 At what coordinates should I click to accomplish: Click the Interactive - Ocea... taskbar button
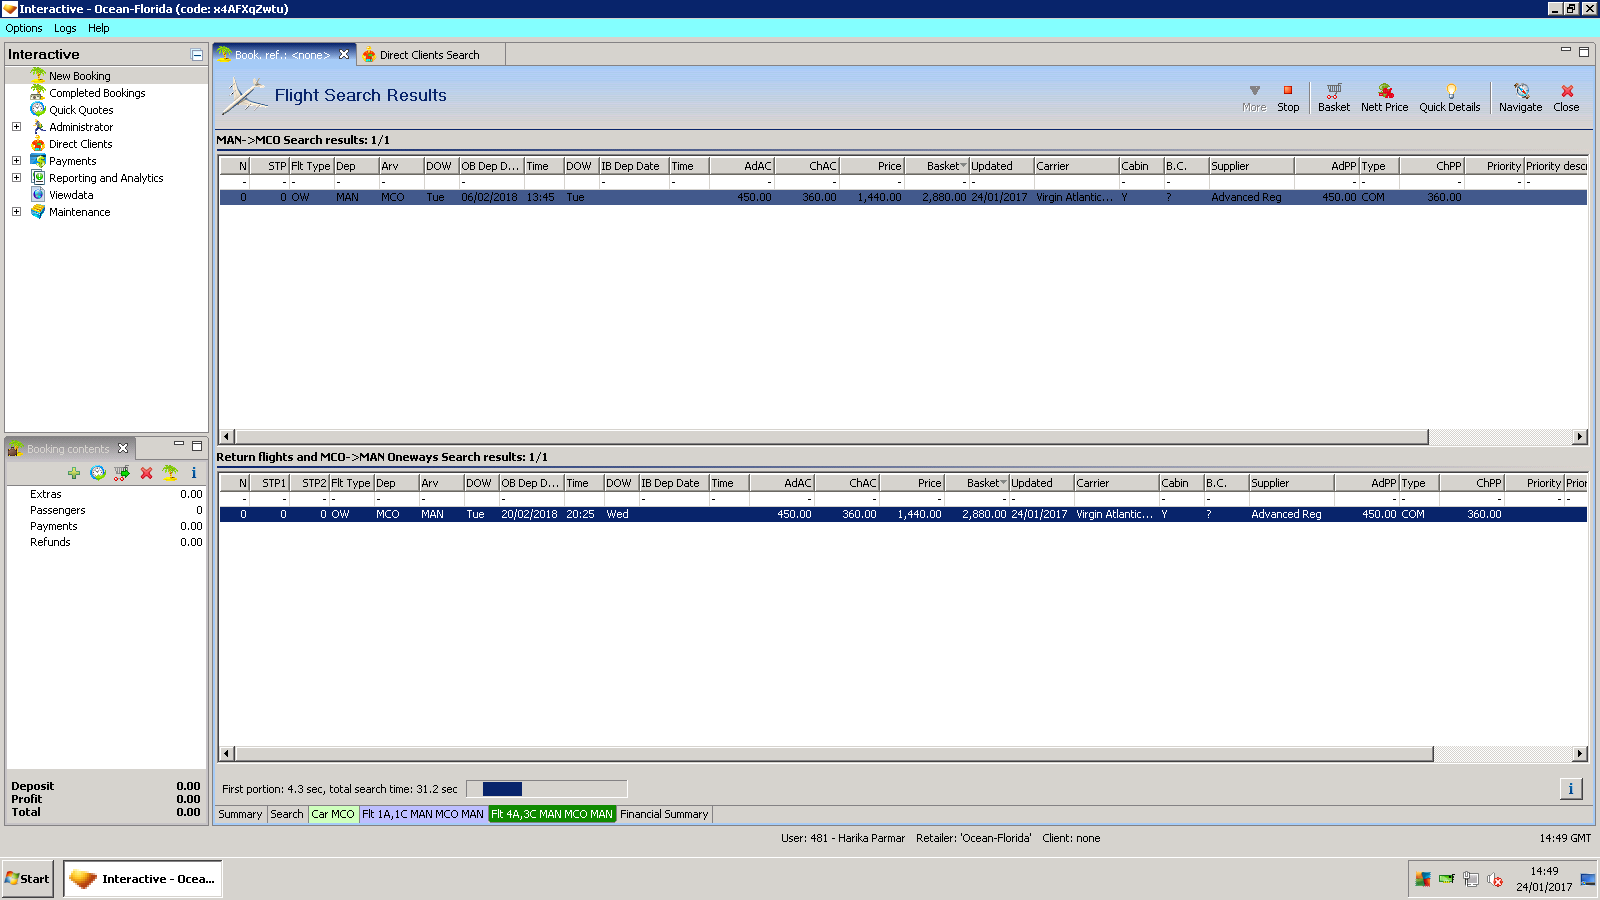143,879
